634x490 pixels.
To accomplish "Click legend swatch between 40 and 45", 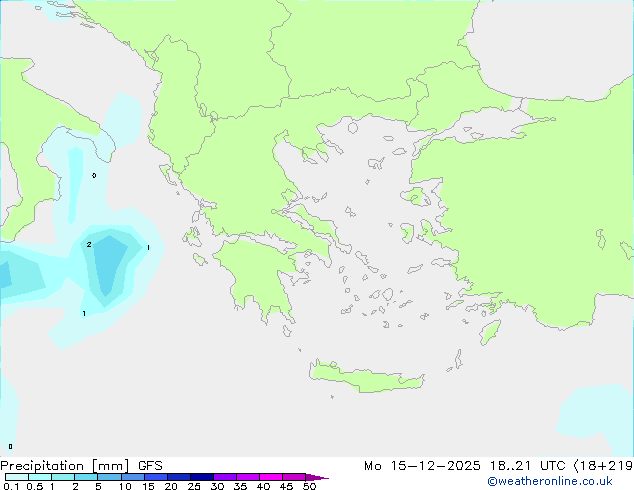I will click(271, 477).
